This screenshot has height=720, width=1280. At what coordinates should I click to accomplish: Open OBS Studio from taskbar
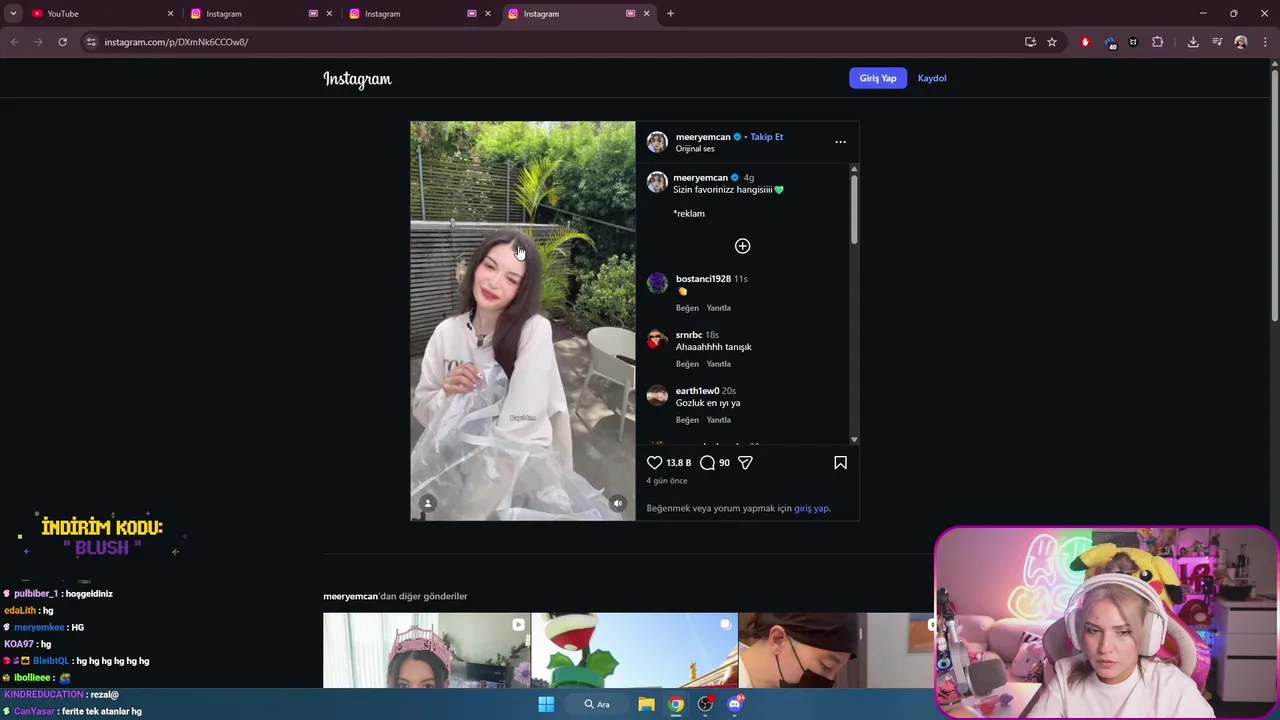point(706,704)
